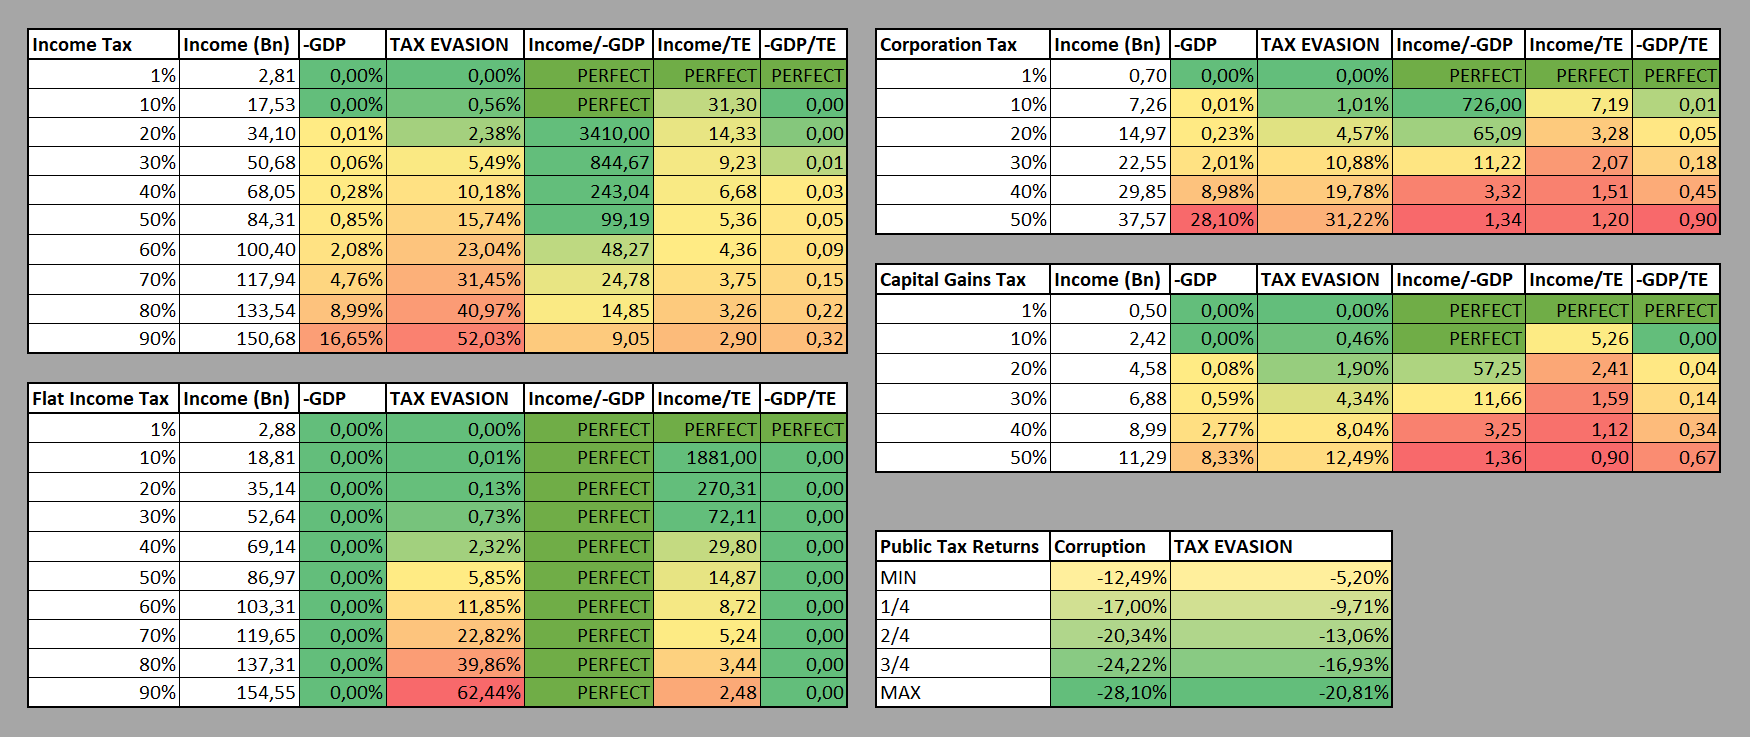Select the Public Tax Returns header cell
This screenshot has width=1750, height=737.
[x=962, y=547]
